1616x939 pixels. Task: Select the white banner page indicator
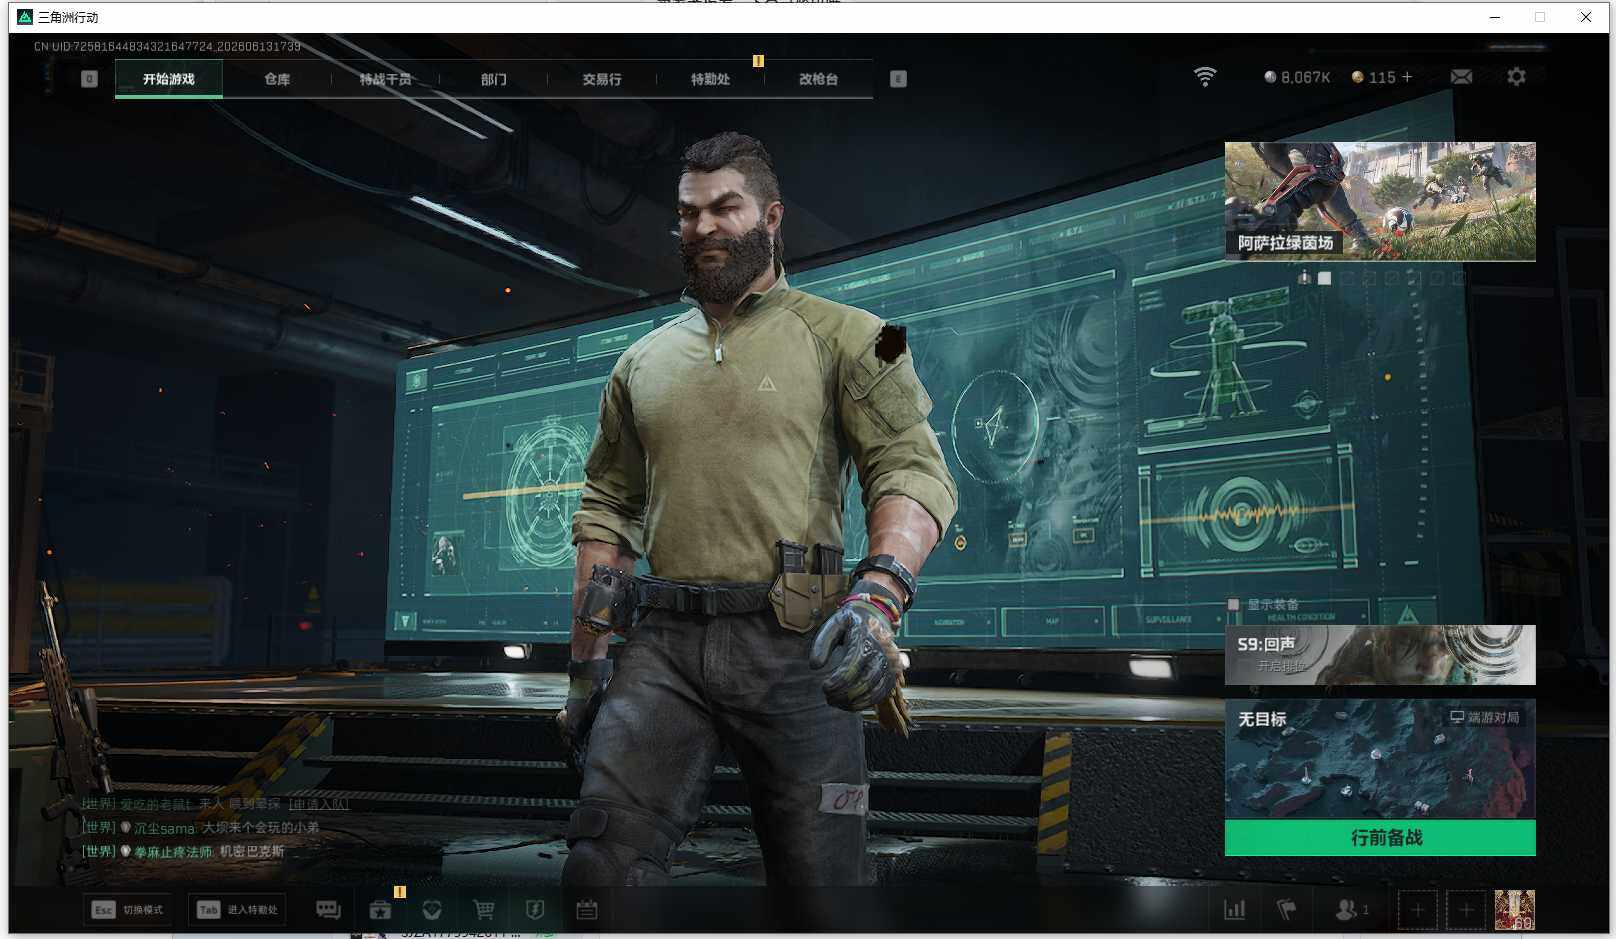pyautogui.click(x=1325, y=278)
